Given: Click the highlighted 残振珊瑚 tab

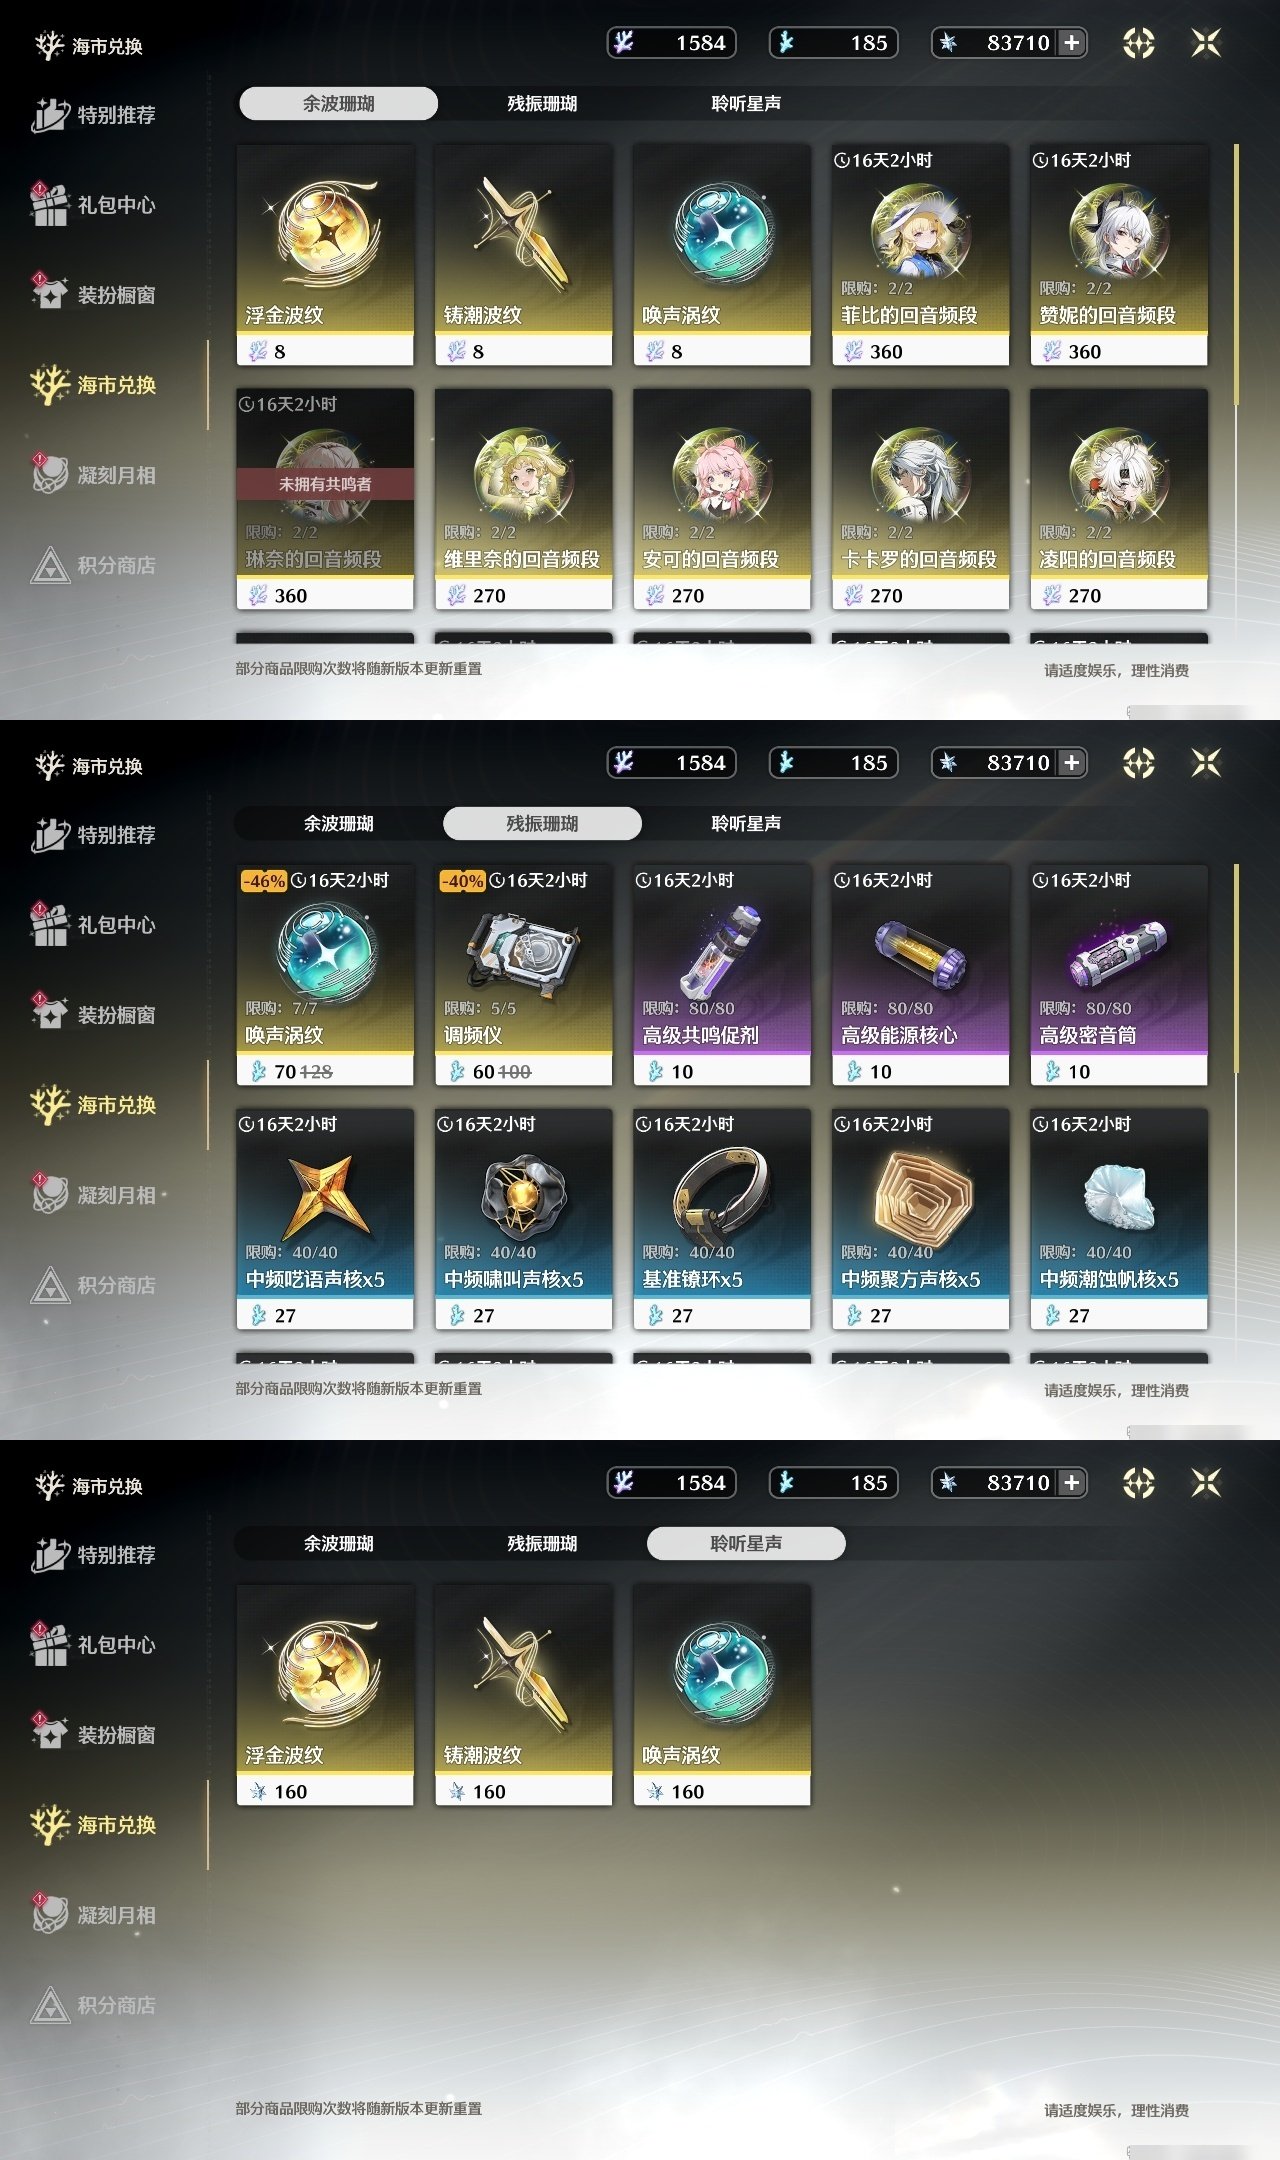Looking at the screenshot, I should click(x=542, y=823).
